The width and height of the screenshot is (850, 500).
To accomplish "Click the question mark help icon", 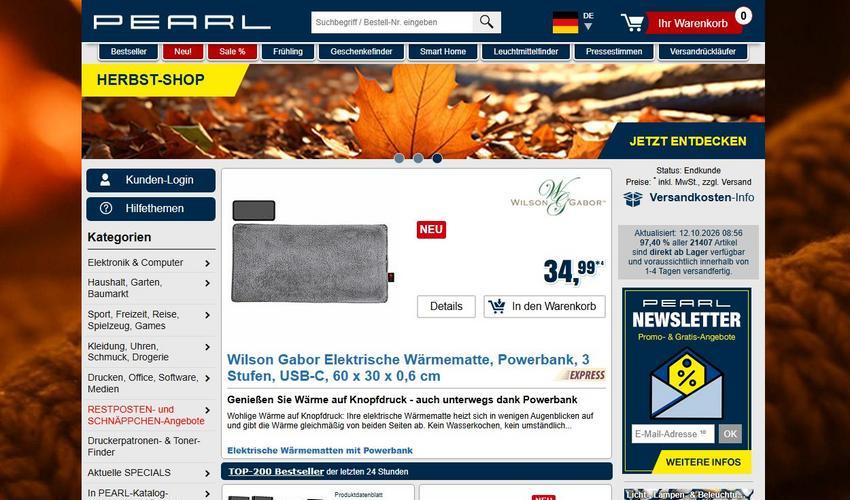I will coord(106,208).
